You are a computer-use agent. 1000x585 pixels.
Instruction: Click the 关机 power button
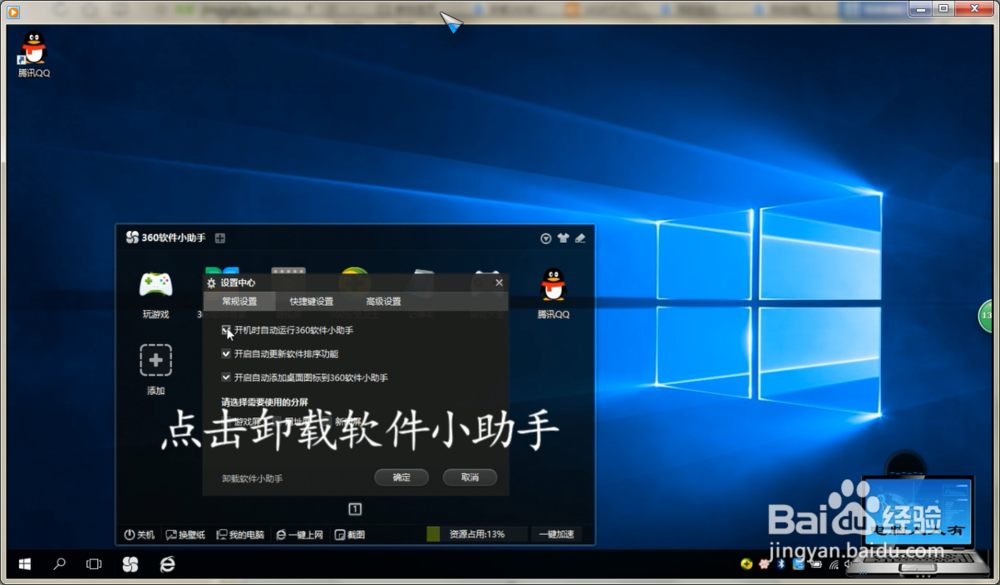click(x=139, y=535)
